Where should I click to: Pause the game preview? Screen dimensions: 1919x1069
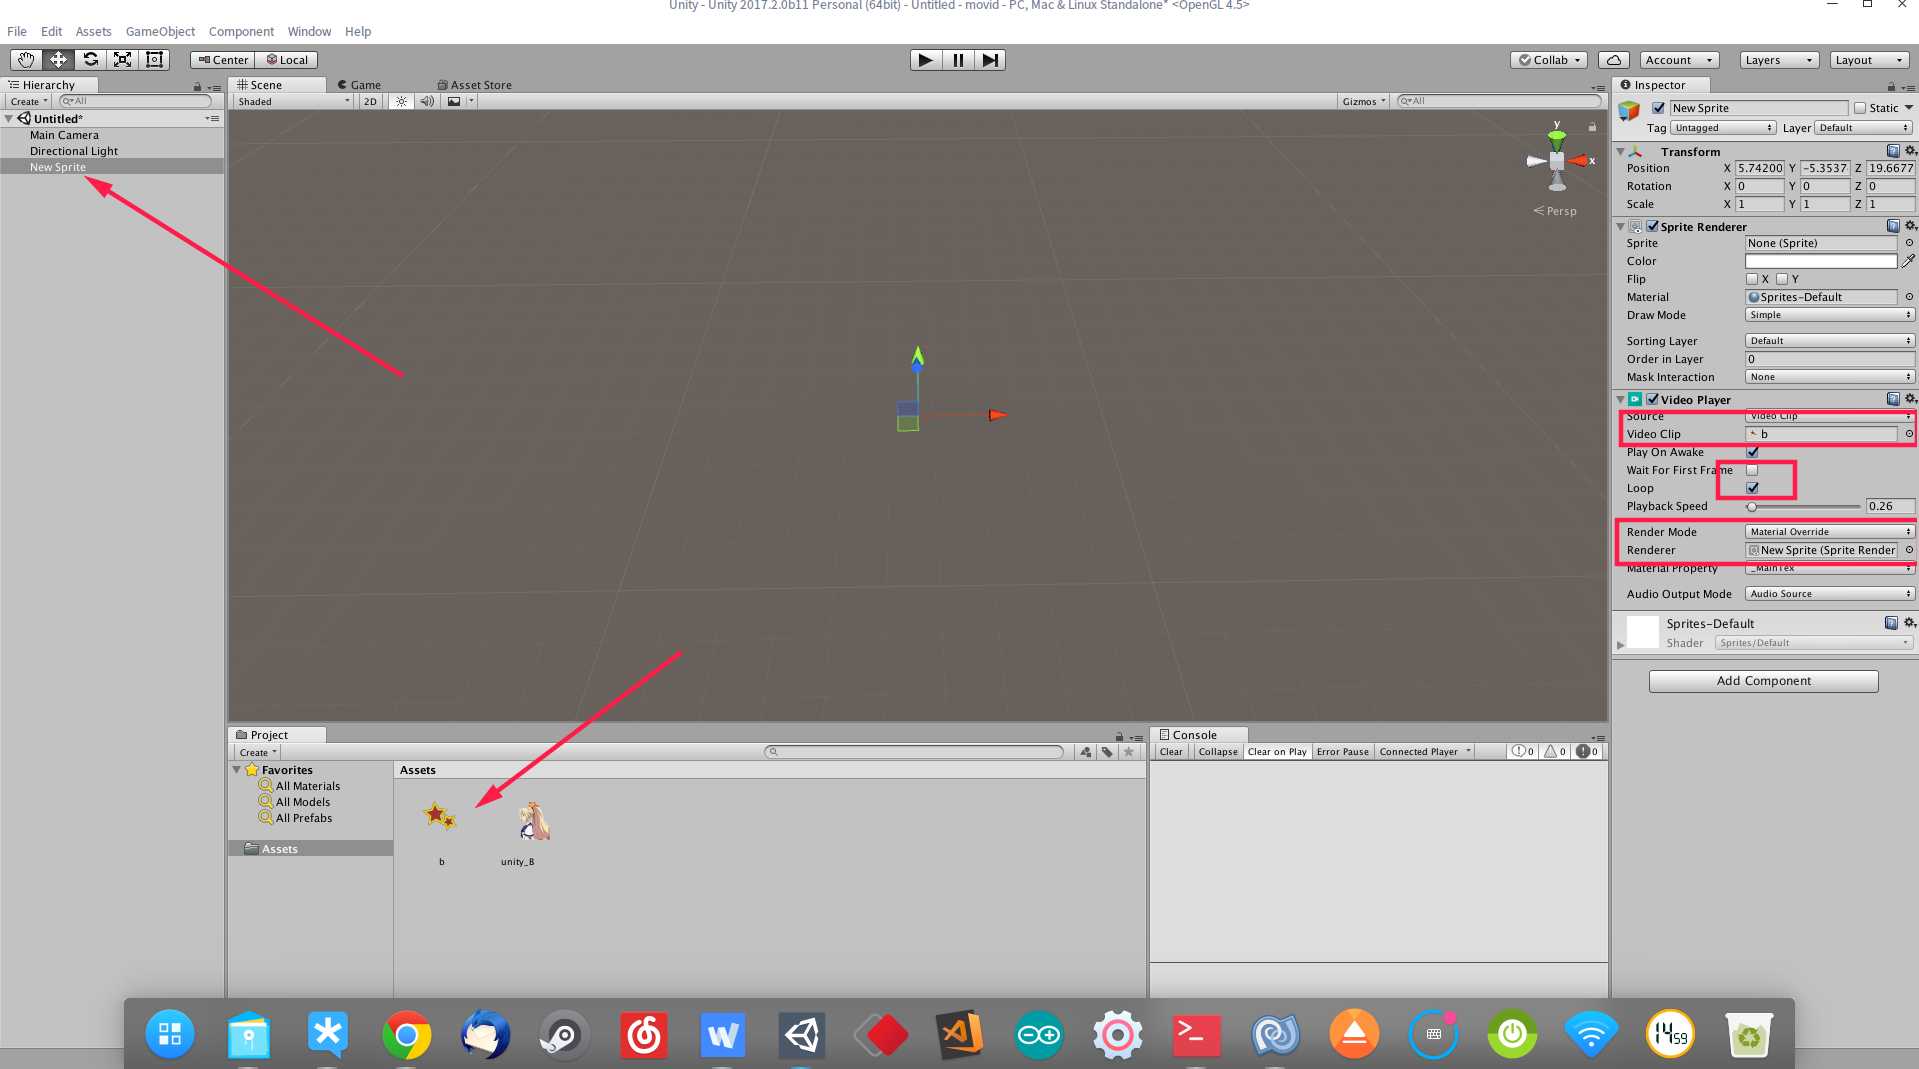(x=958, y=60)
